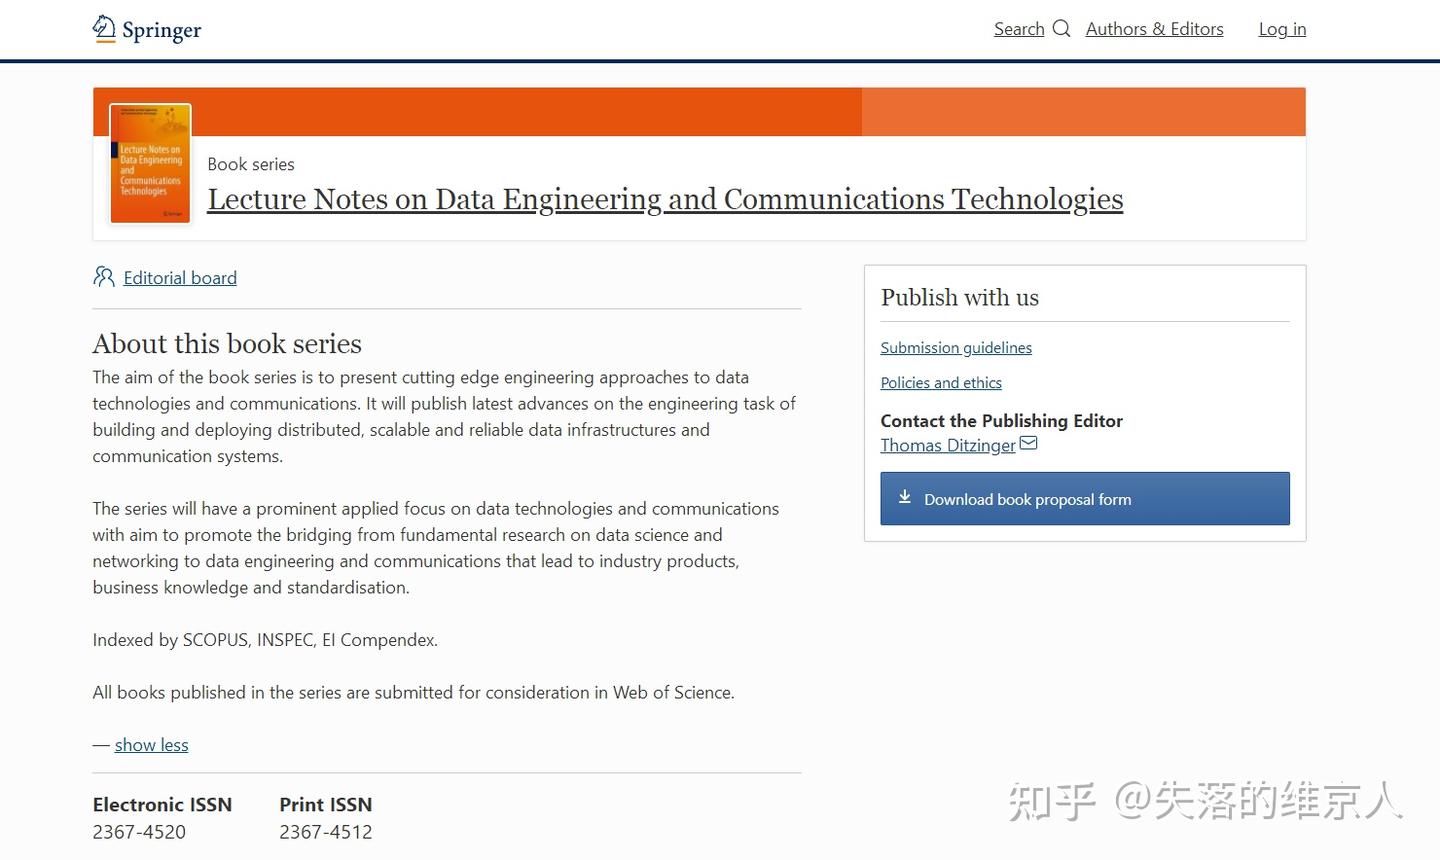Click the search magnifier icon
The height and width of the screenshot is (860, 1440).
1062,29
